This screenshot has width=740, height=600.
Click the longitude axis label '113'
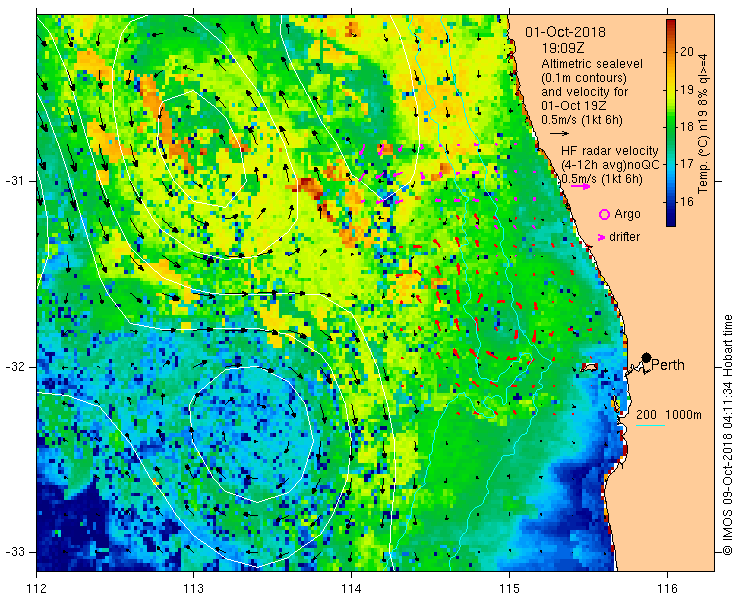point(193,588)
